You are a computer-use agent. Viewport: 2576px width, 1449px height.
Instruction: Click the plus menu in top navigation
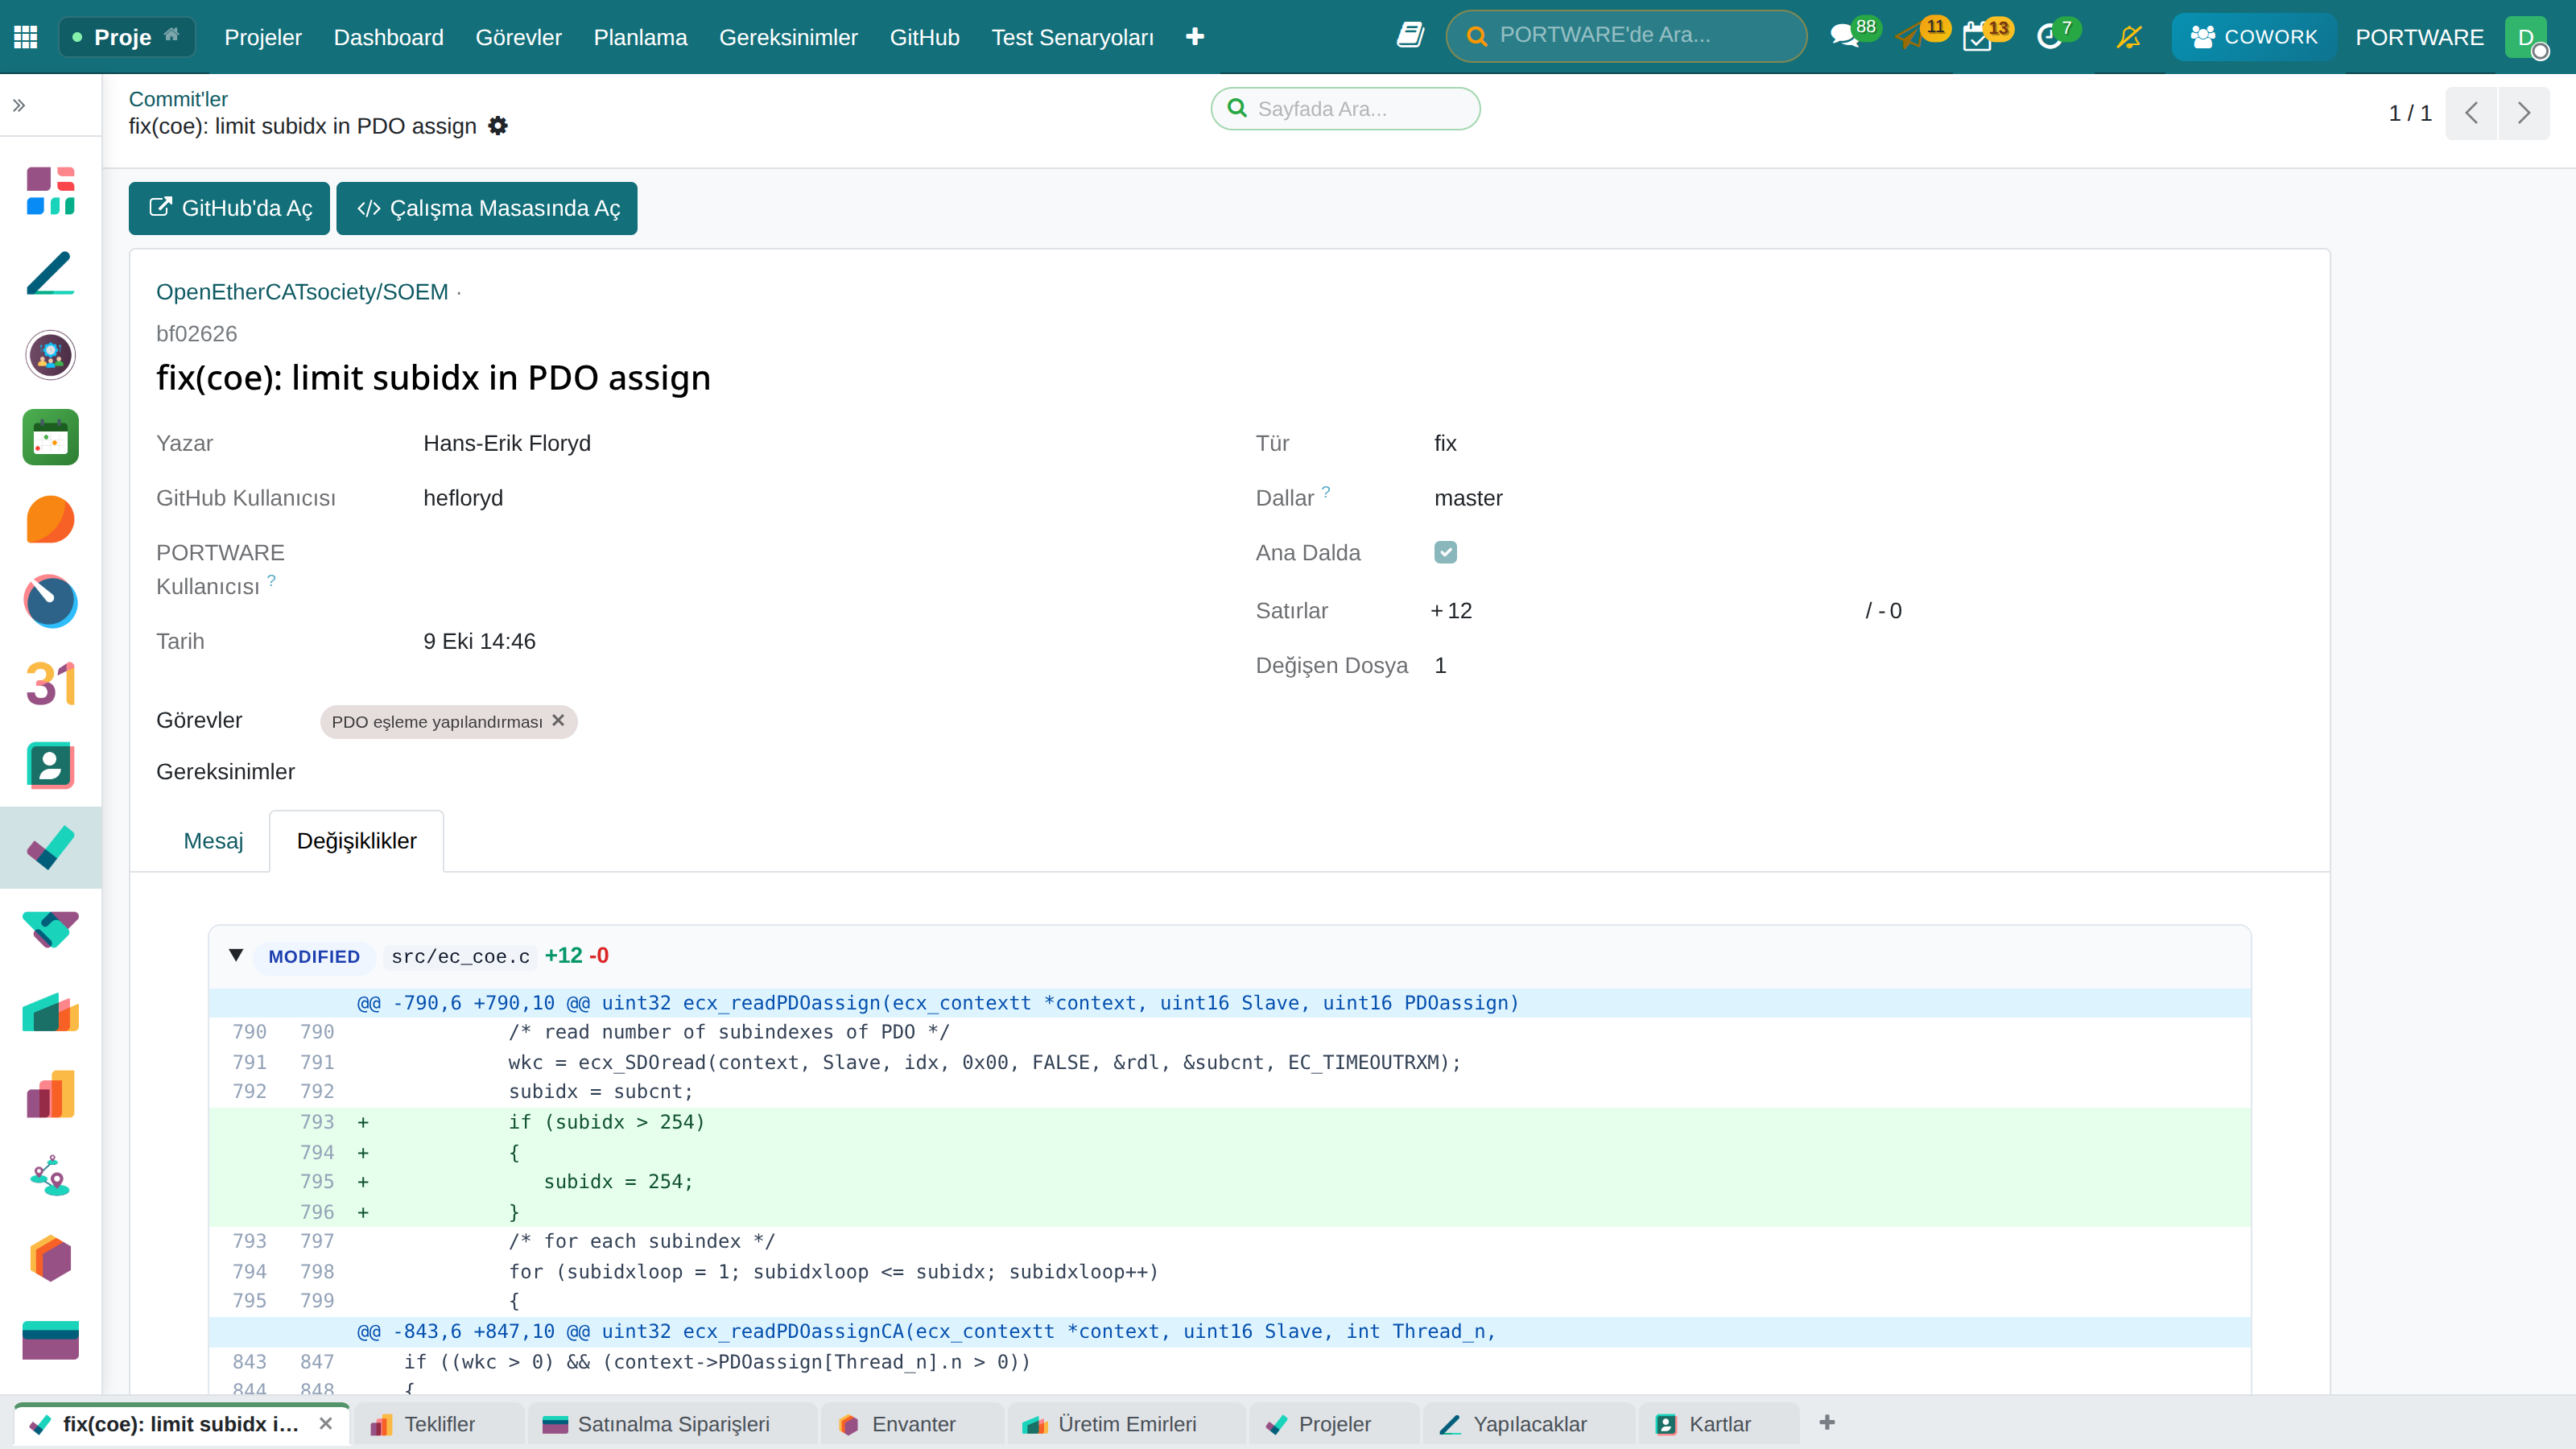coord(1195,37)
